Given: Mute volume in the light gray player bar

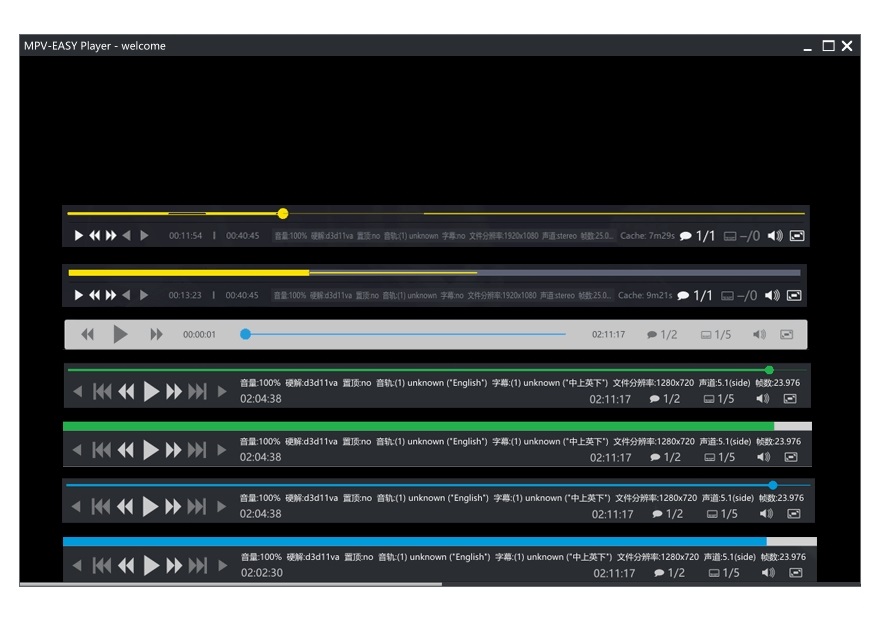Looking at the screenshot, I should [x=760, y=335].
